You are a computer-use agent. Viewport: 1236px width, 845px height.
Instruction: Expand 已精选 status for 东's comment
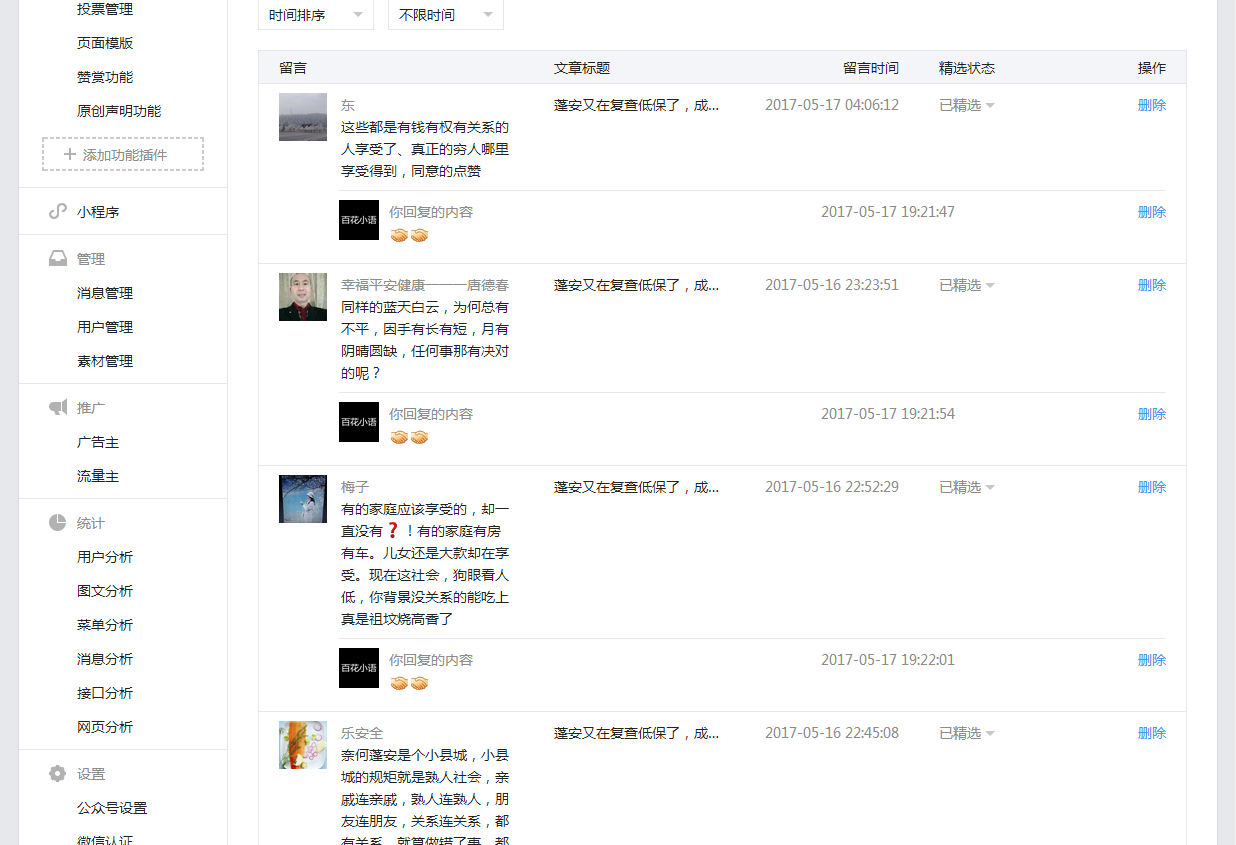pos(966,106)
